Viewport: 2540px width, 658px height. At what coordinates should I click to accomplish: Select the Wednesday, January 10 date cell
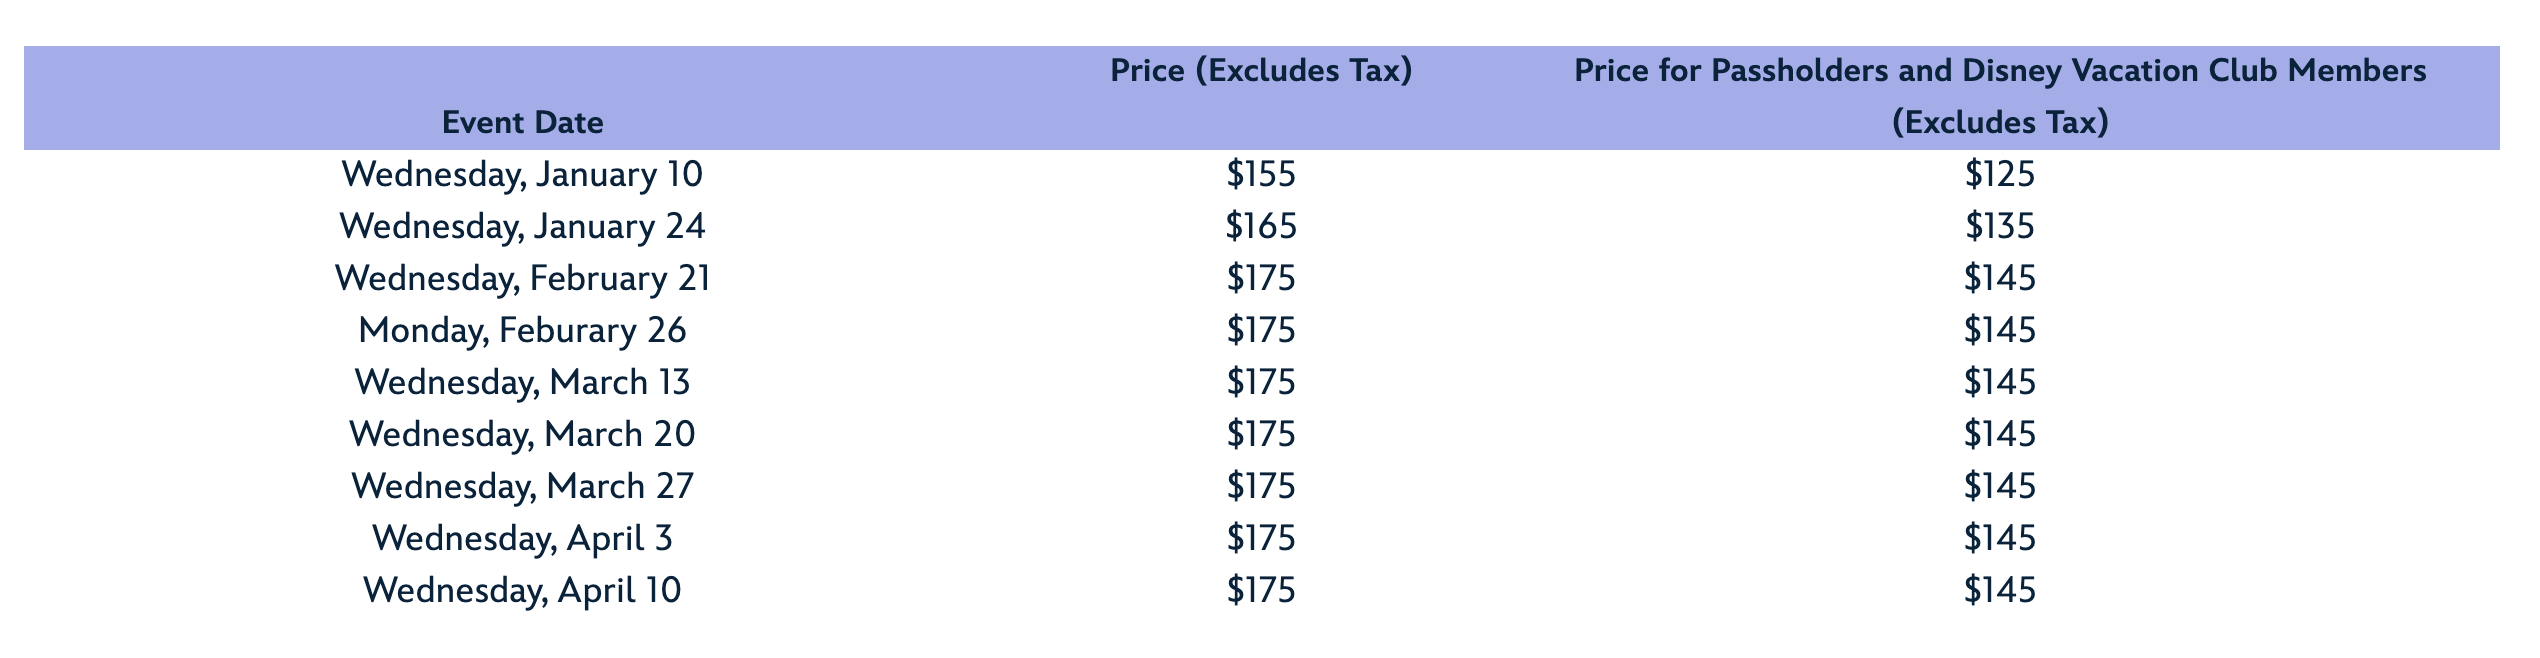(x=523, y=175)
